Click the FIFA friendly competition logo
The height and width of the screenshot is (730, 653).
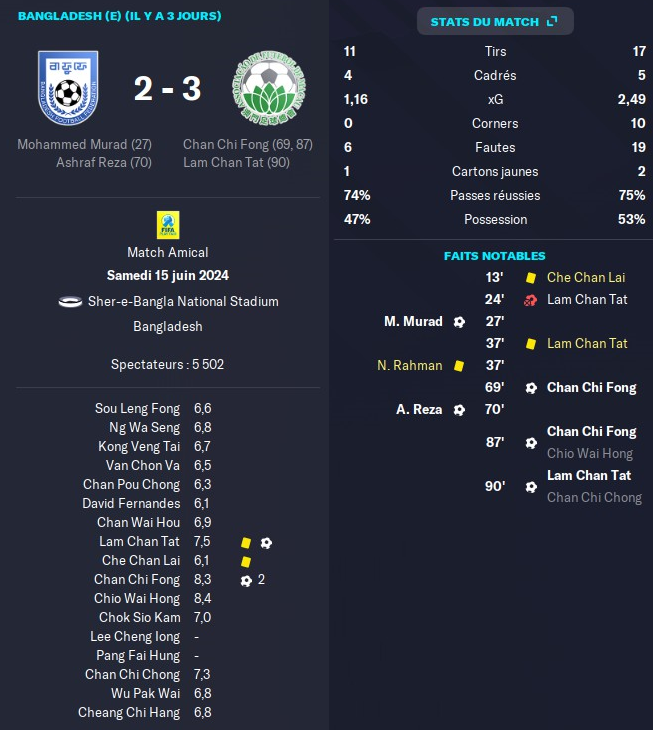pos(168,225)
